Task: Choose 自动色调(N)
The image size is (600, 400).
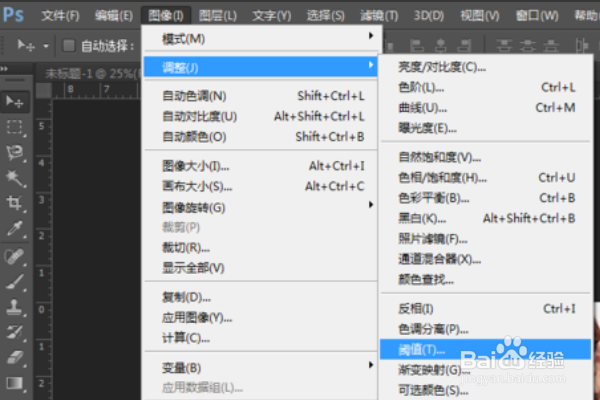Action: 261,96
